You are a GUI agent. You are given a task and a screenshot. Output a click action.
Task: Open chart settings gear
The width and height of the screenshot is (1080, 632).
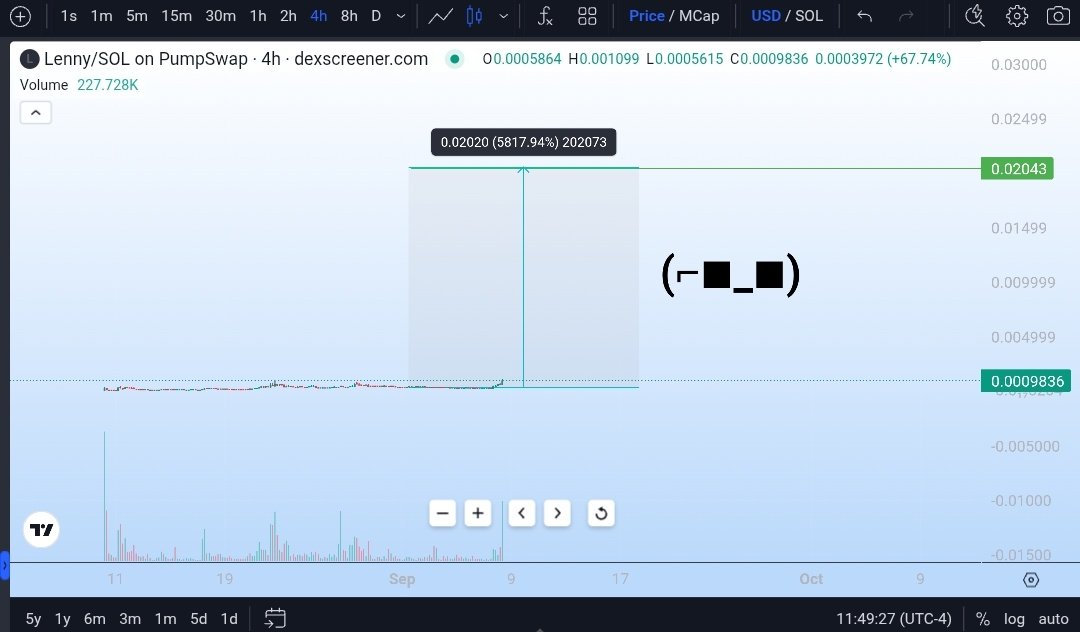coord(1017,16)
